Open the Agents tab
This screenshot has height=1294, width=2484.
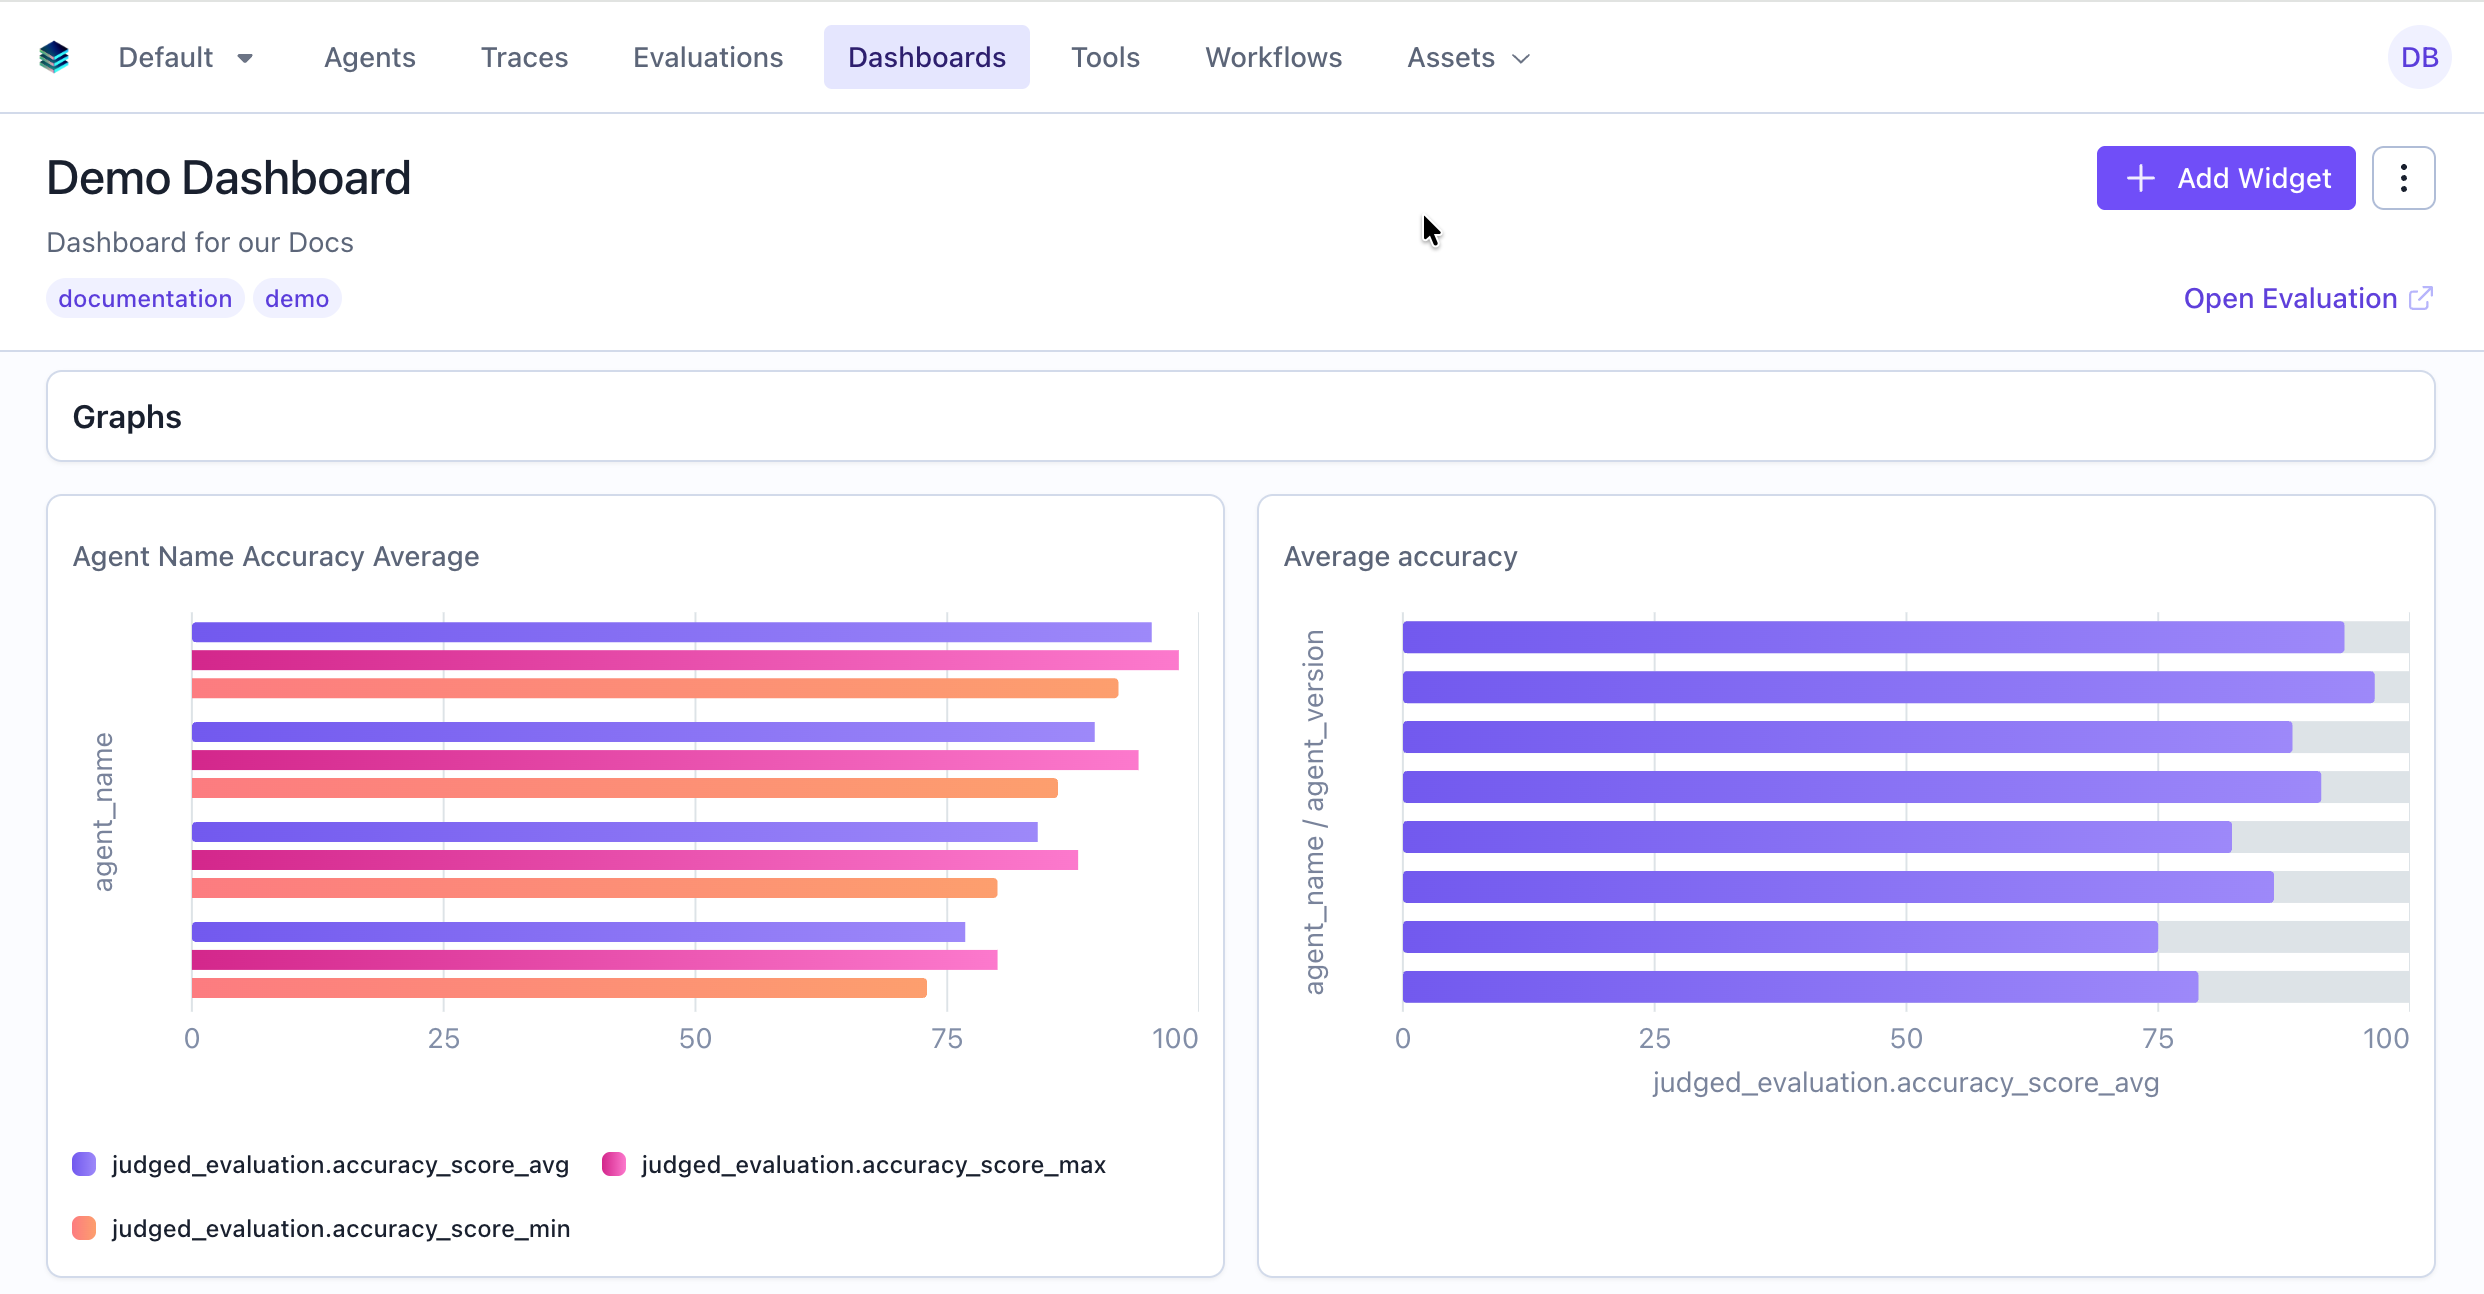[x=369, y=57]
